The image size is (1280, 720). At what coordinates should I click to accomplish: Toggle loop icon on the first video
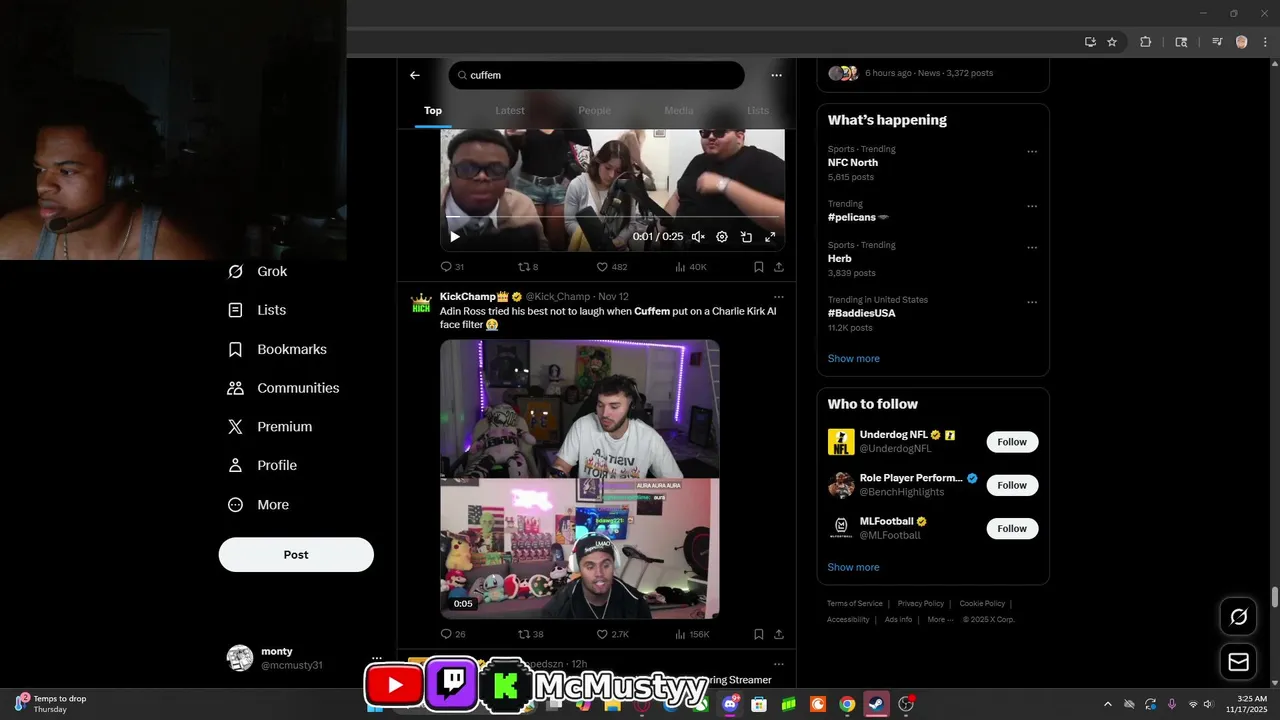pos(746,237)
